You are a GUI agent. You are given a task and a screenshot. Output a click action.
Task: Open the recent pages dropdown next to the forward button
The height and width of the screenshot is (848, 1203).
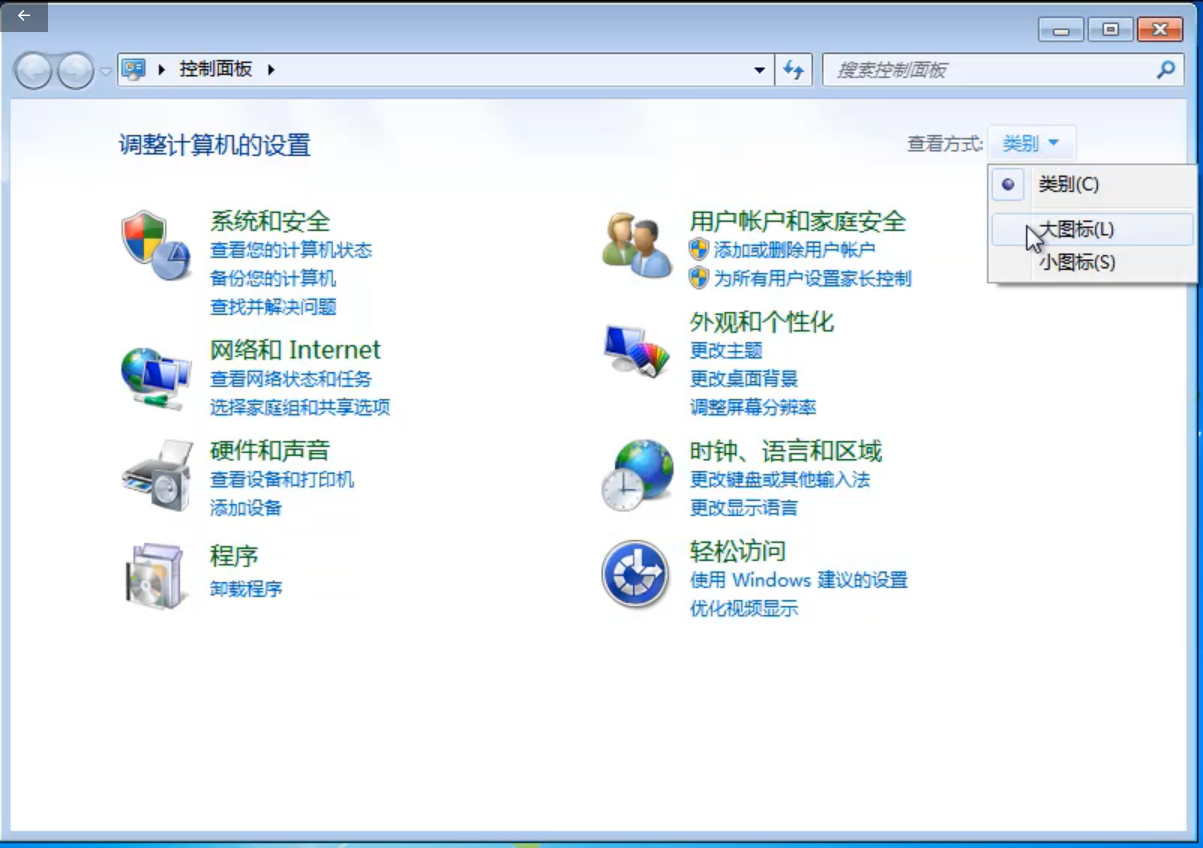click(x=105, y=71)
